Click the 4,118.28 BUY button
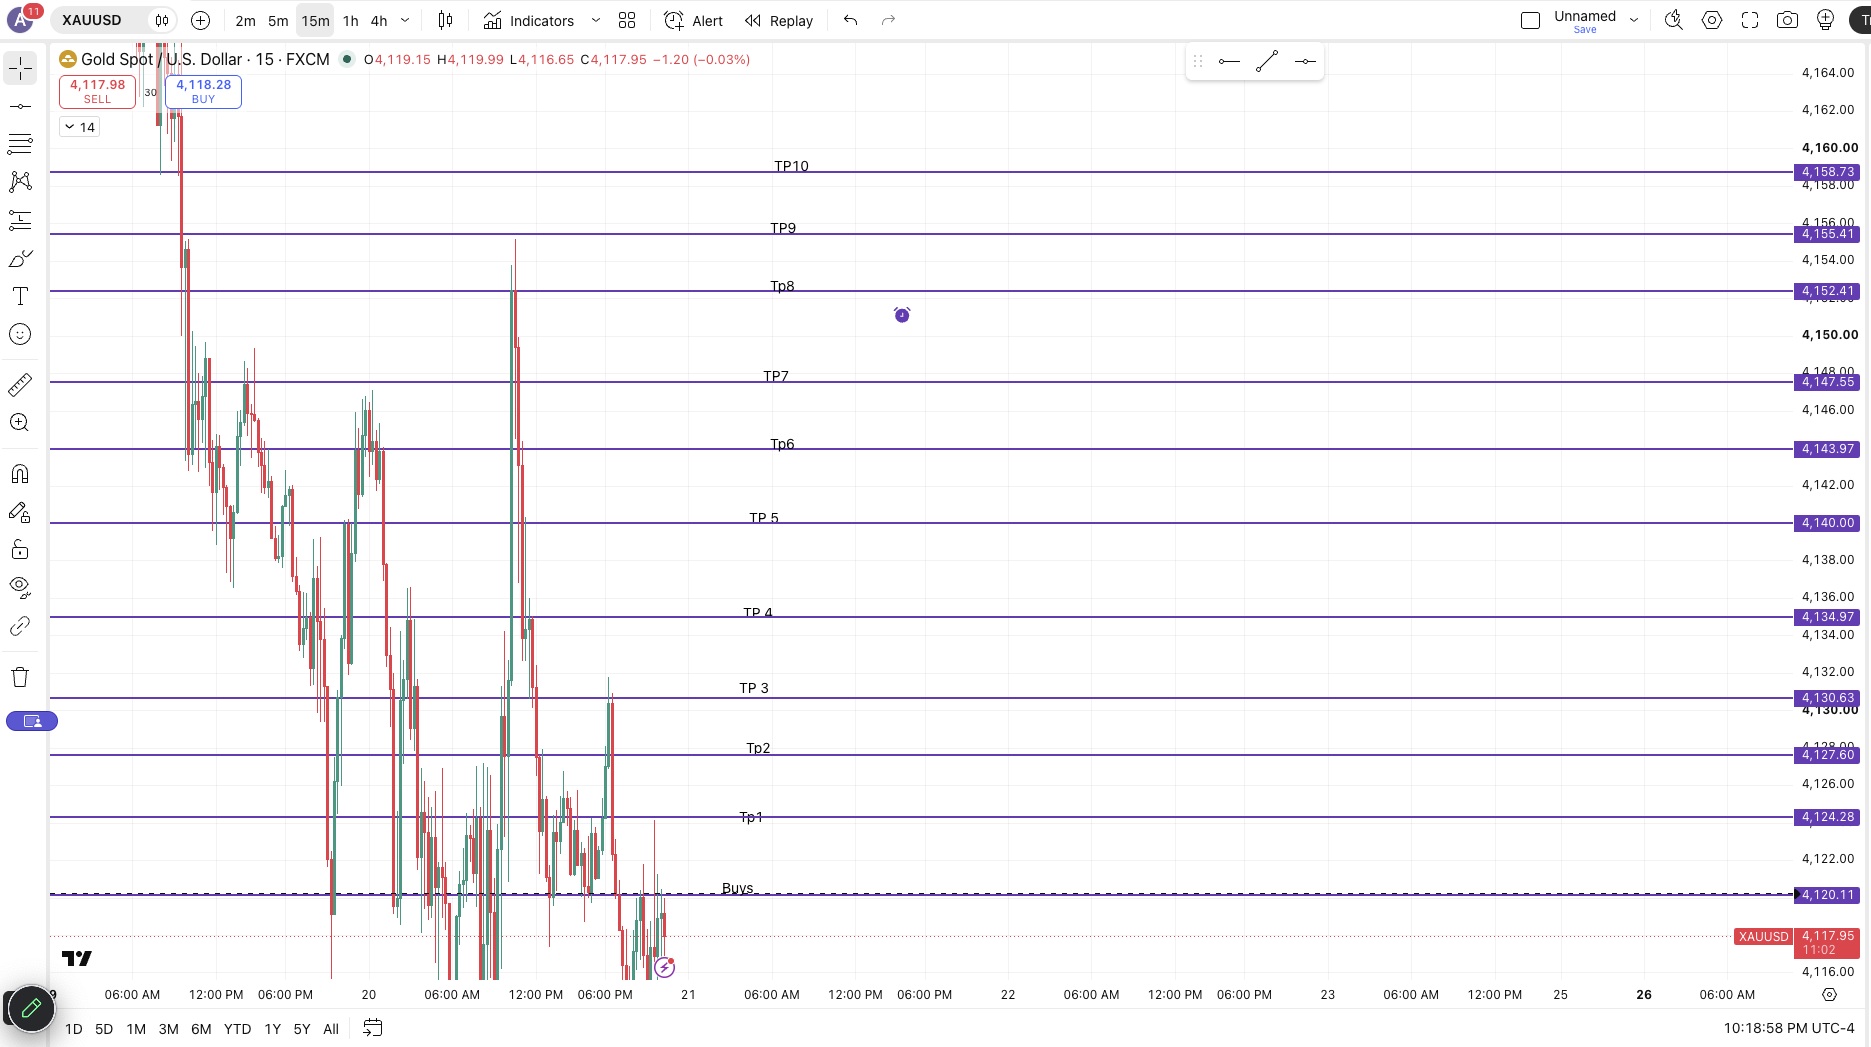Viewport: 1871px width, 1047px height. (x=203, y=91)
